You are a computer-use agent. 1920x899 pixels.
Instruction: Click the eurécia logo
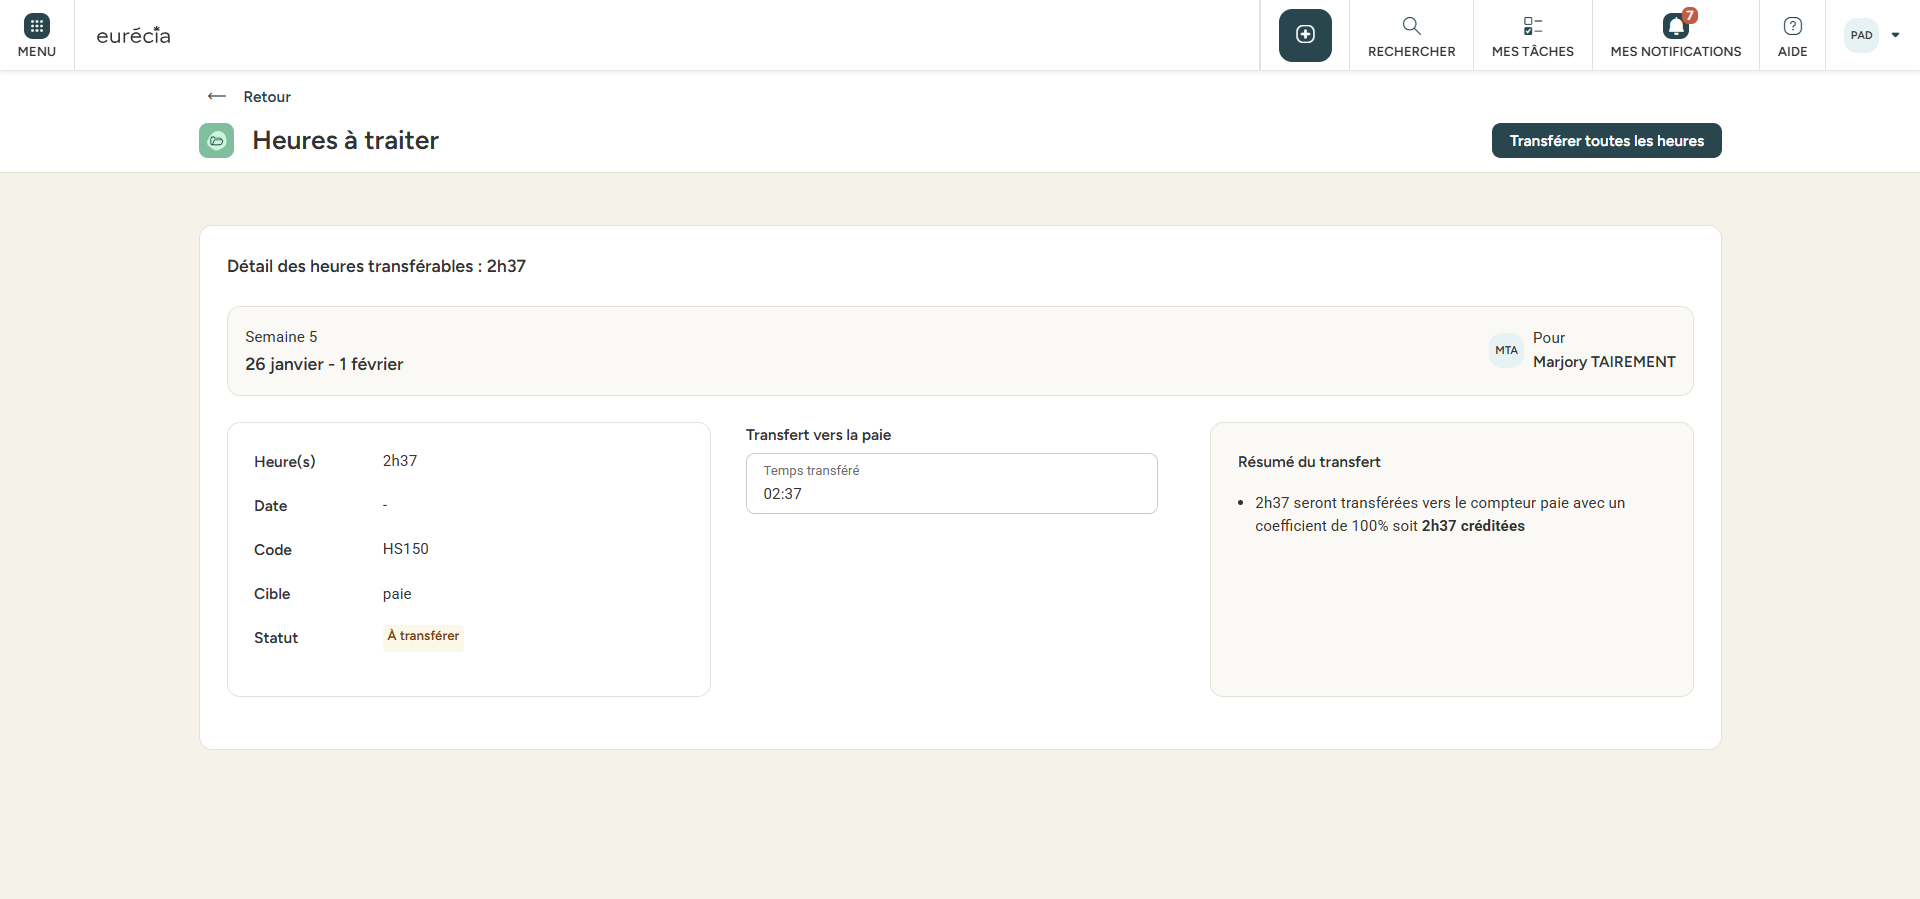coord(133,36)
